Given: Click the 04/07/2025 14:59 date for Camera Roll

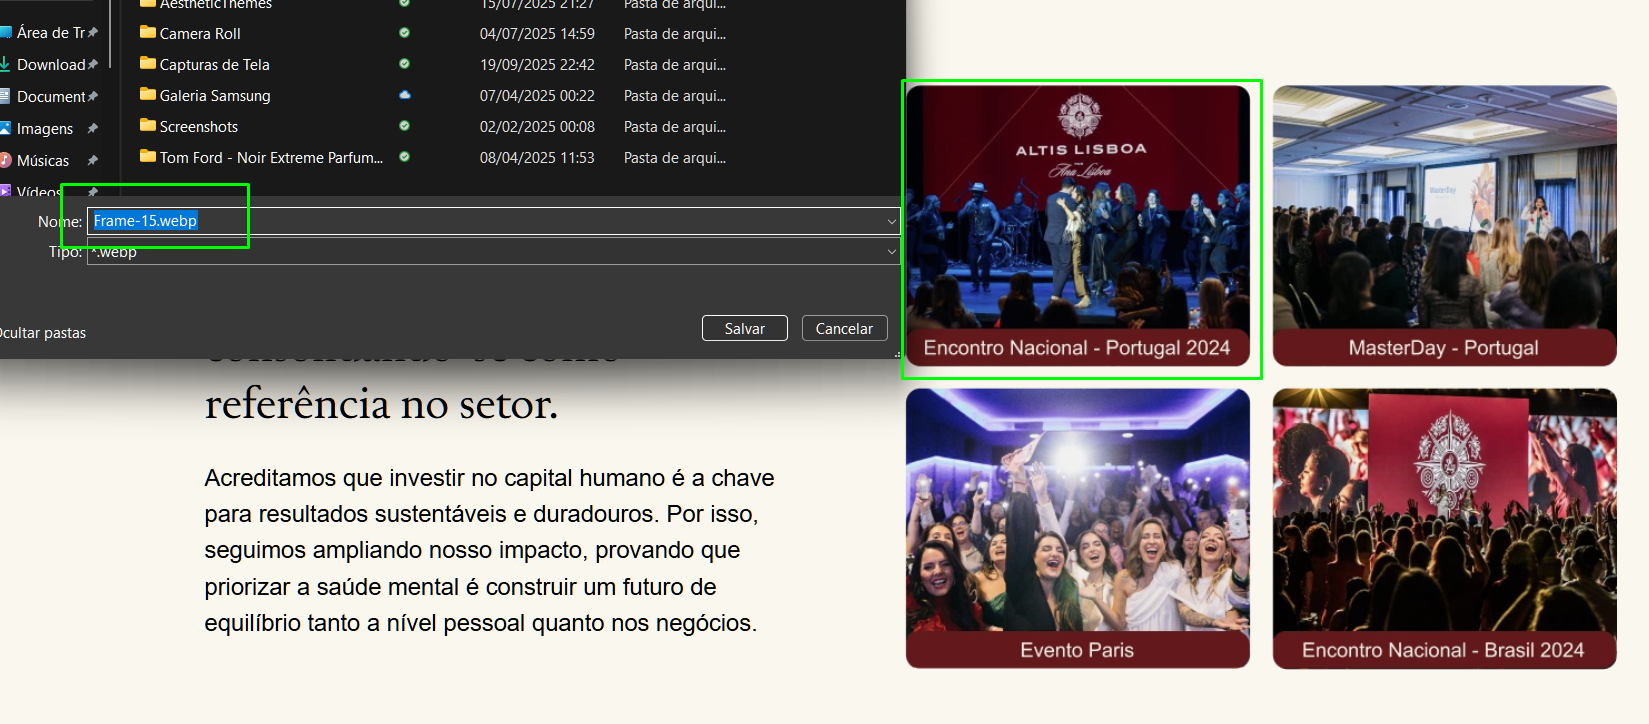Looking at the screenshot, I should point(537,34).
